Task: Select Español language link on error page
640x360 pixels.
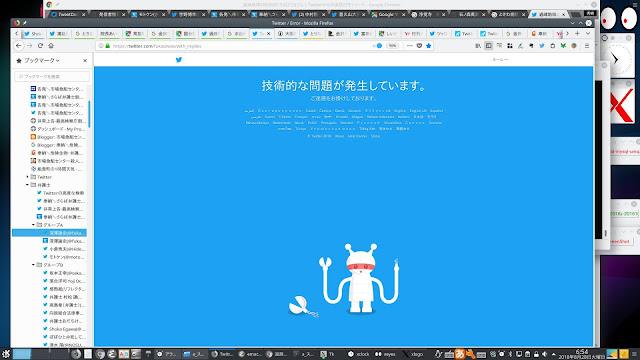Action: tap(436, 111)
